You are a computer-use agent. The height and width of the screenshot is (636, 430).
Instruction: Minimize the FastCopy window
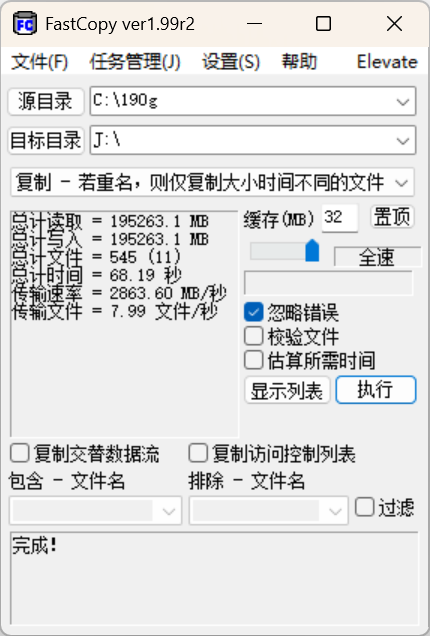[x=254, y=24]
